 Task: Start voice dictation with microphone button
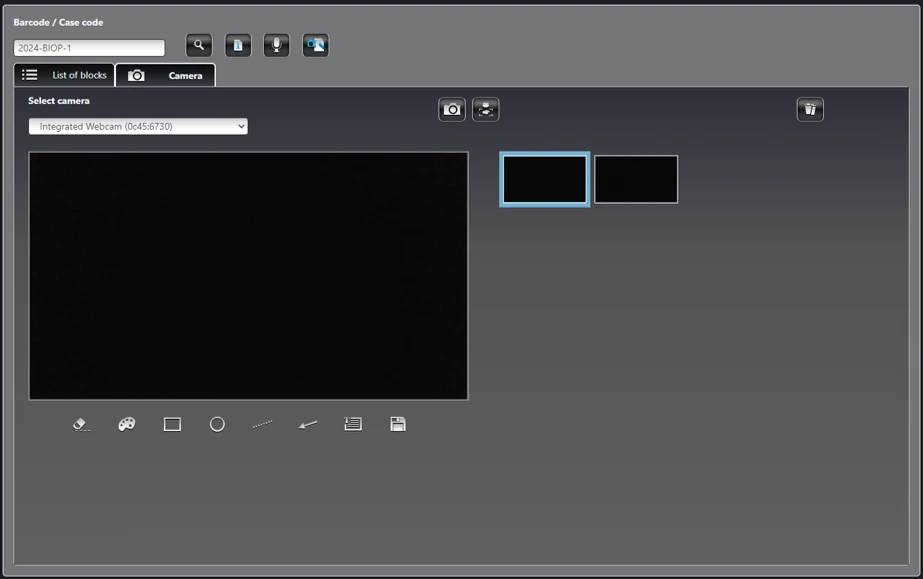pos(277,45)
